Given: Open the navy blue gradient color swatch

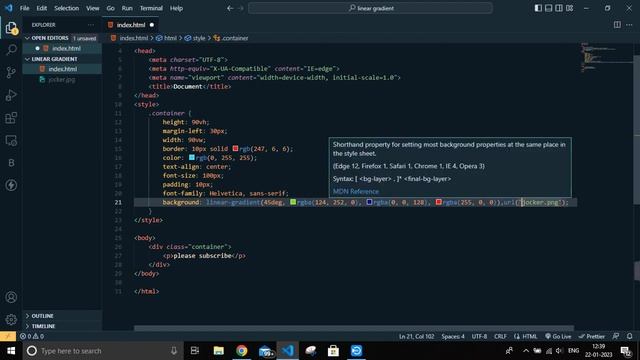Looking at the screenshot, I should pos(369,202).
